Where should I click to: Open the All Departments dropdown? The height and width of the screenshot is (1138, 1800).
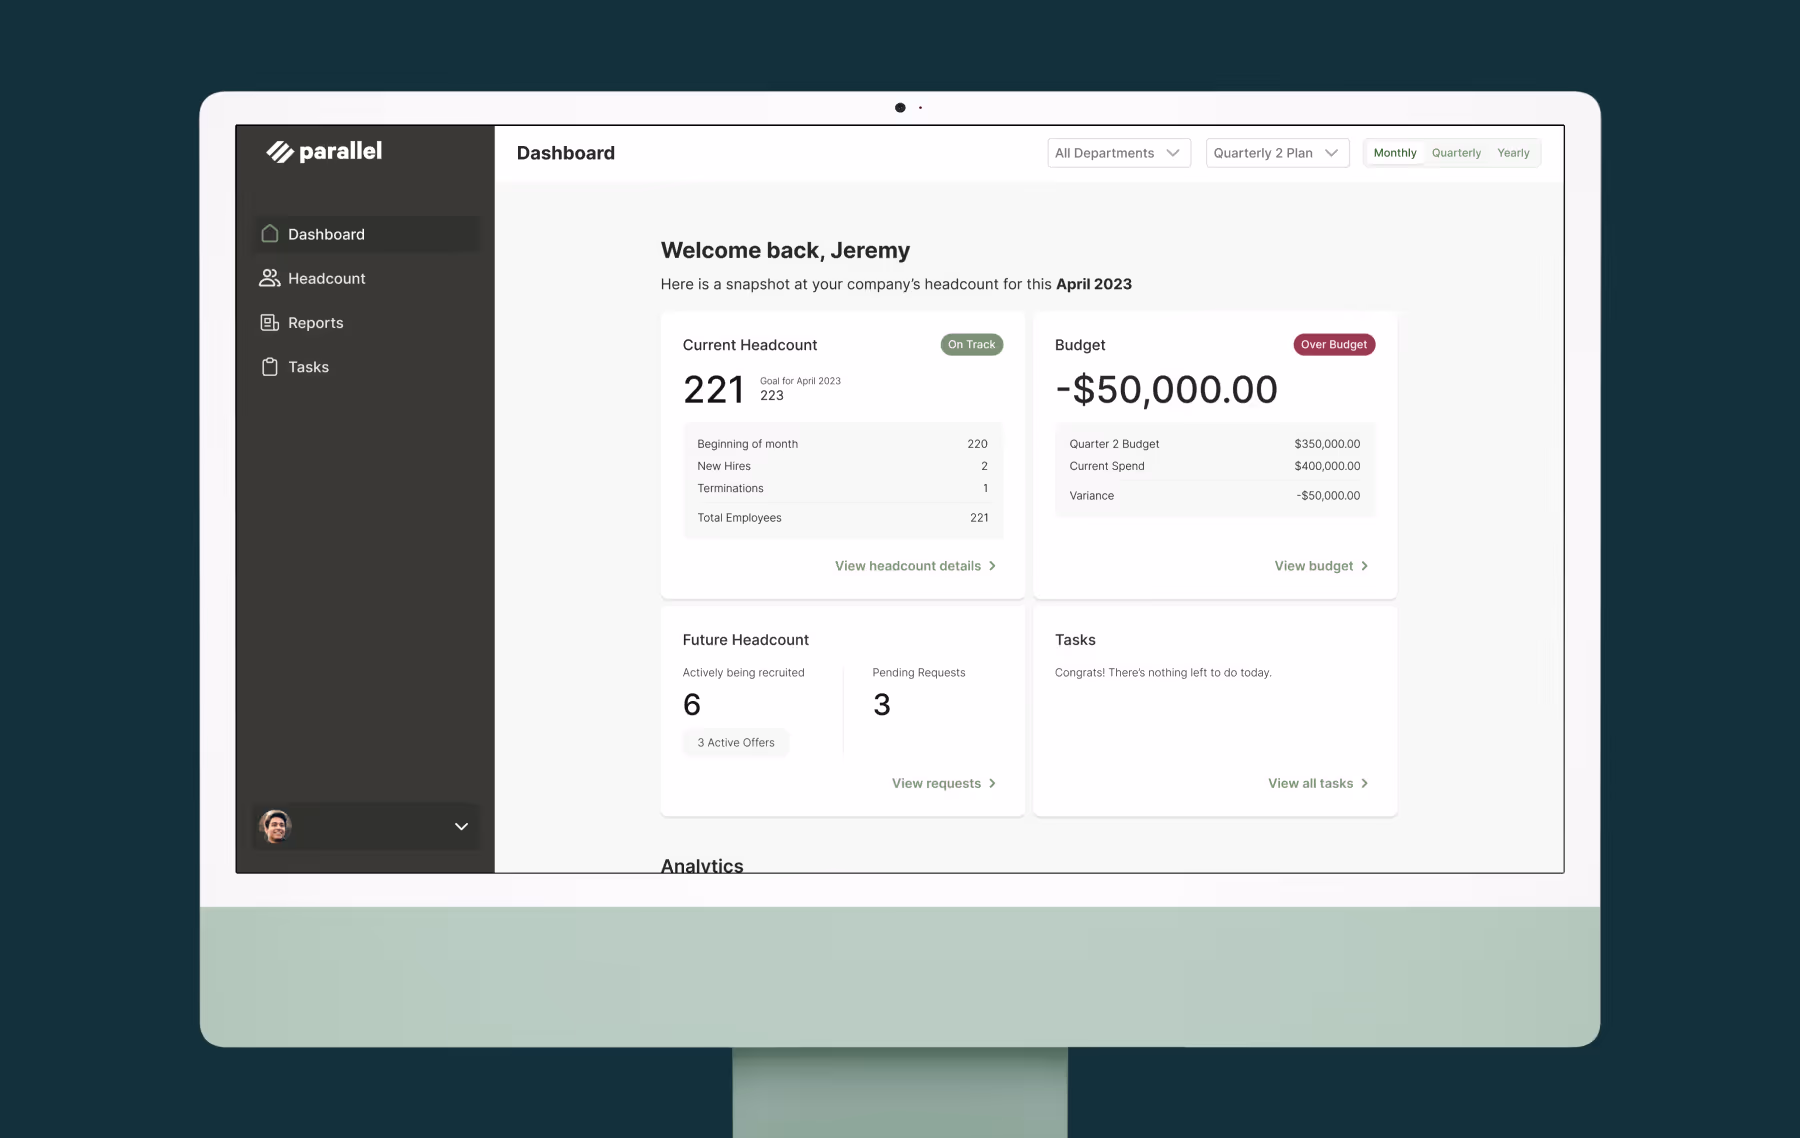(x=1119, y=153)
